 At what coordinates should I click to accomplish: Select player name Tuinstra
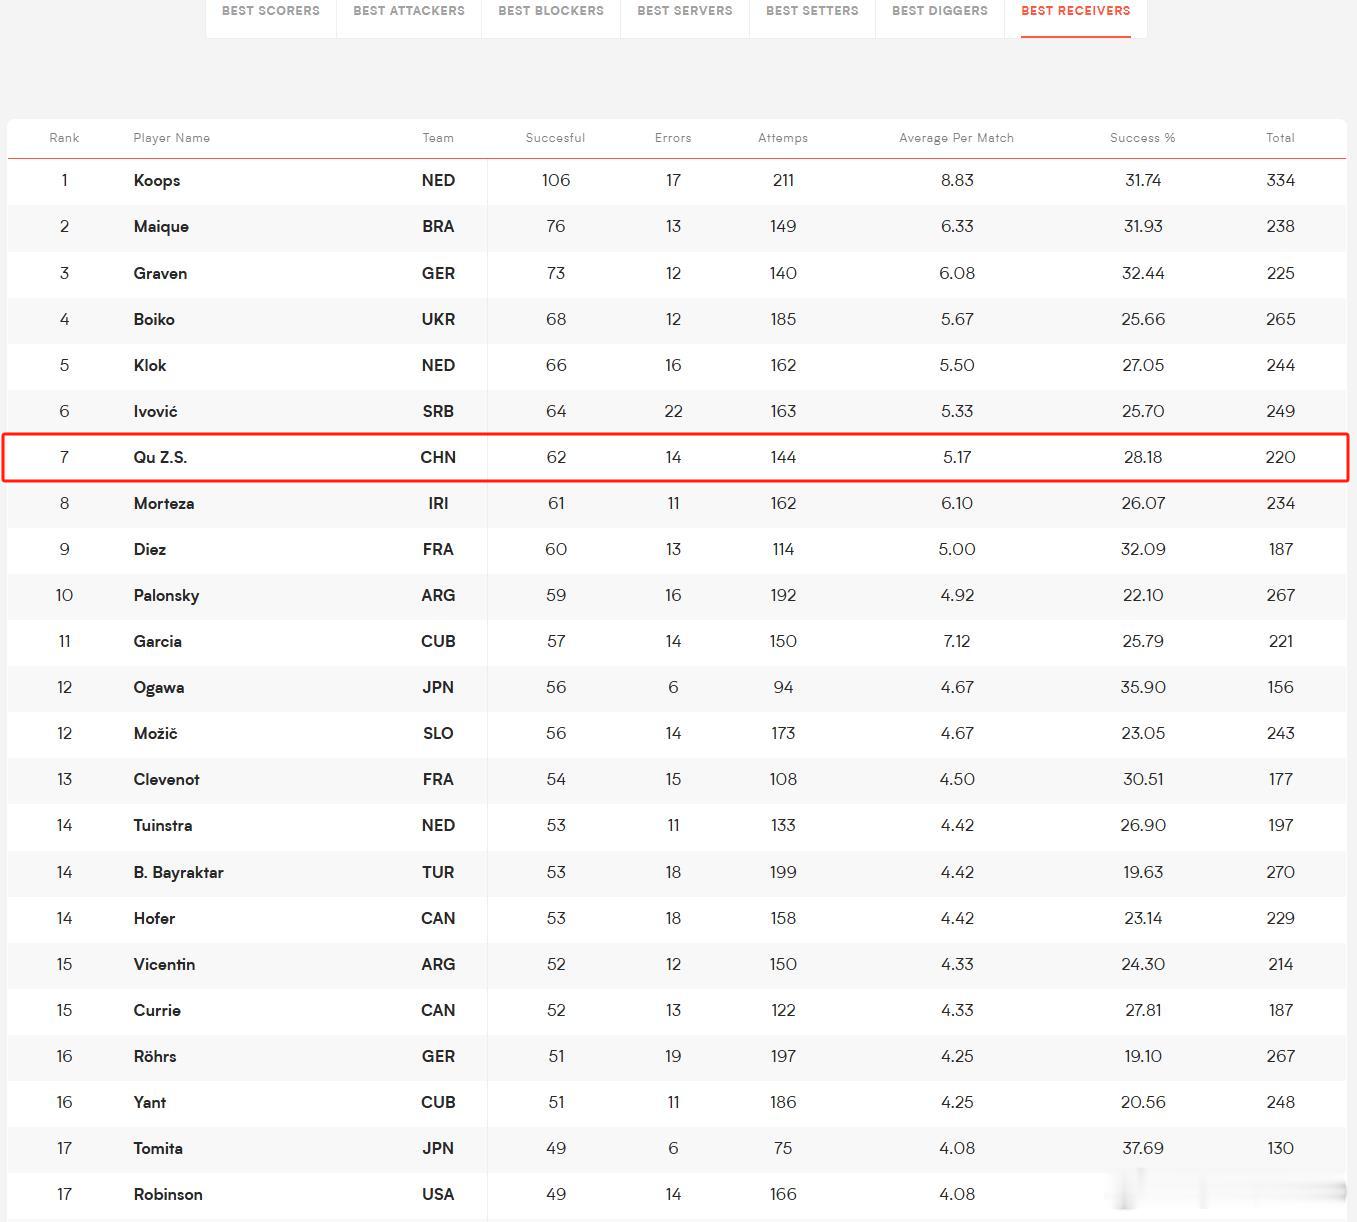[x=163, y=825]
